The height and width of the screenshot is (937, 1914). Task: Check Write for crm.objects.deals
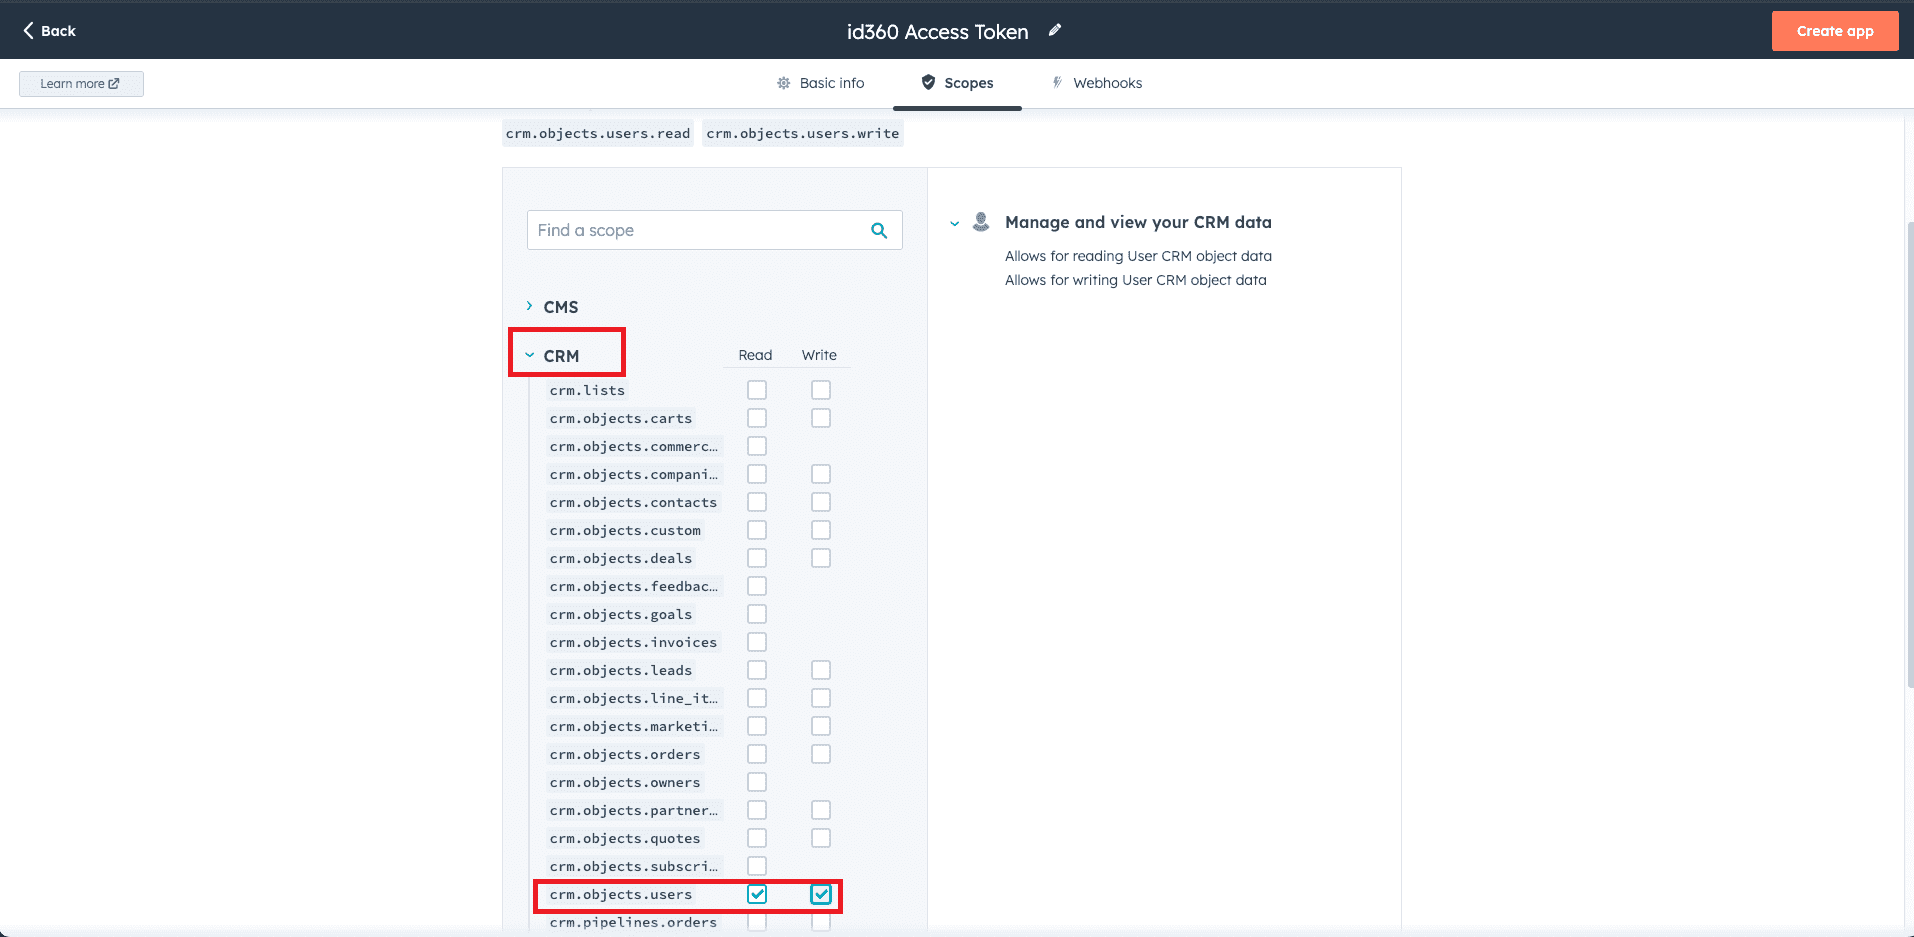click(821, 558)
